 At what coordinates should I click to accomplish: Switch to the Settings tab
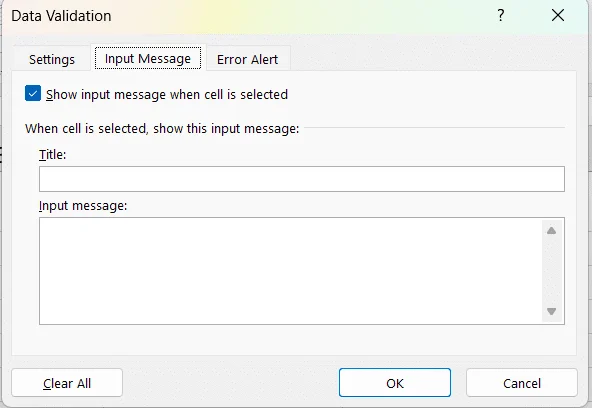click(52, 60)
